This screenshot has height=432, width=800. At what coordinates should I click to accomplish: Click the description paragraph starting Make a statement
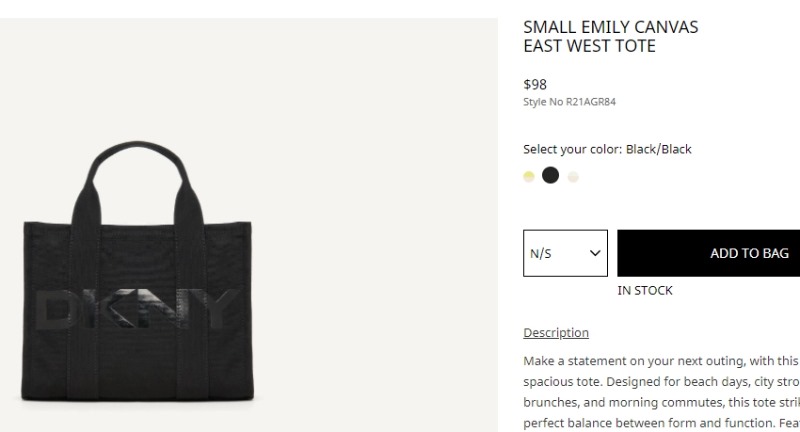pos(661,392)
